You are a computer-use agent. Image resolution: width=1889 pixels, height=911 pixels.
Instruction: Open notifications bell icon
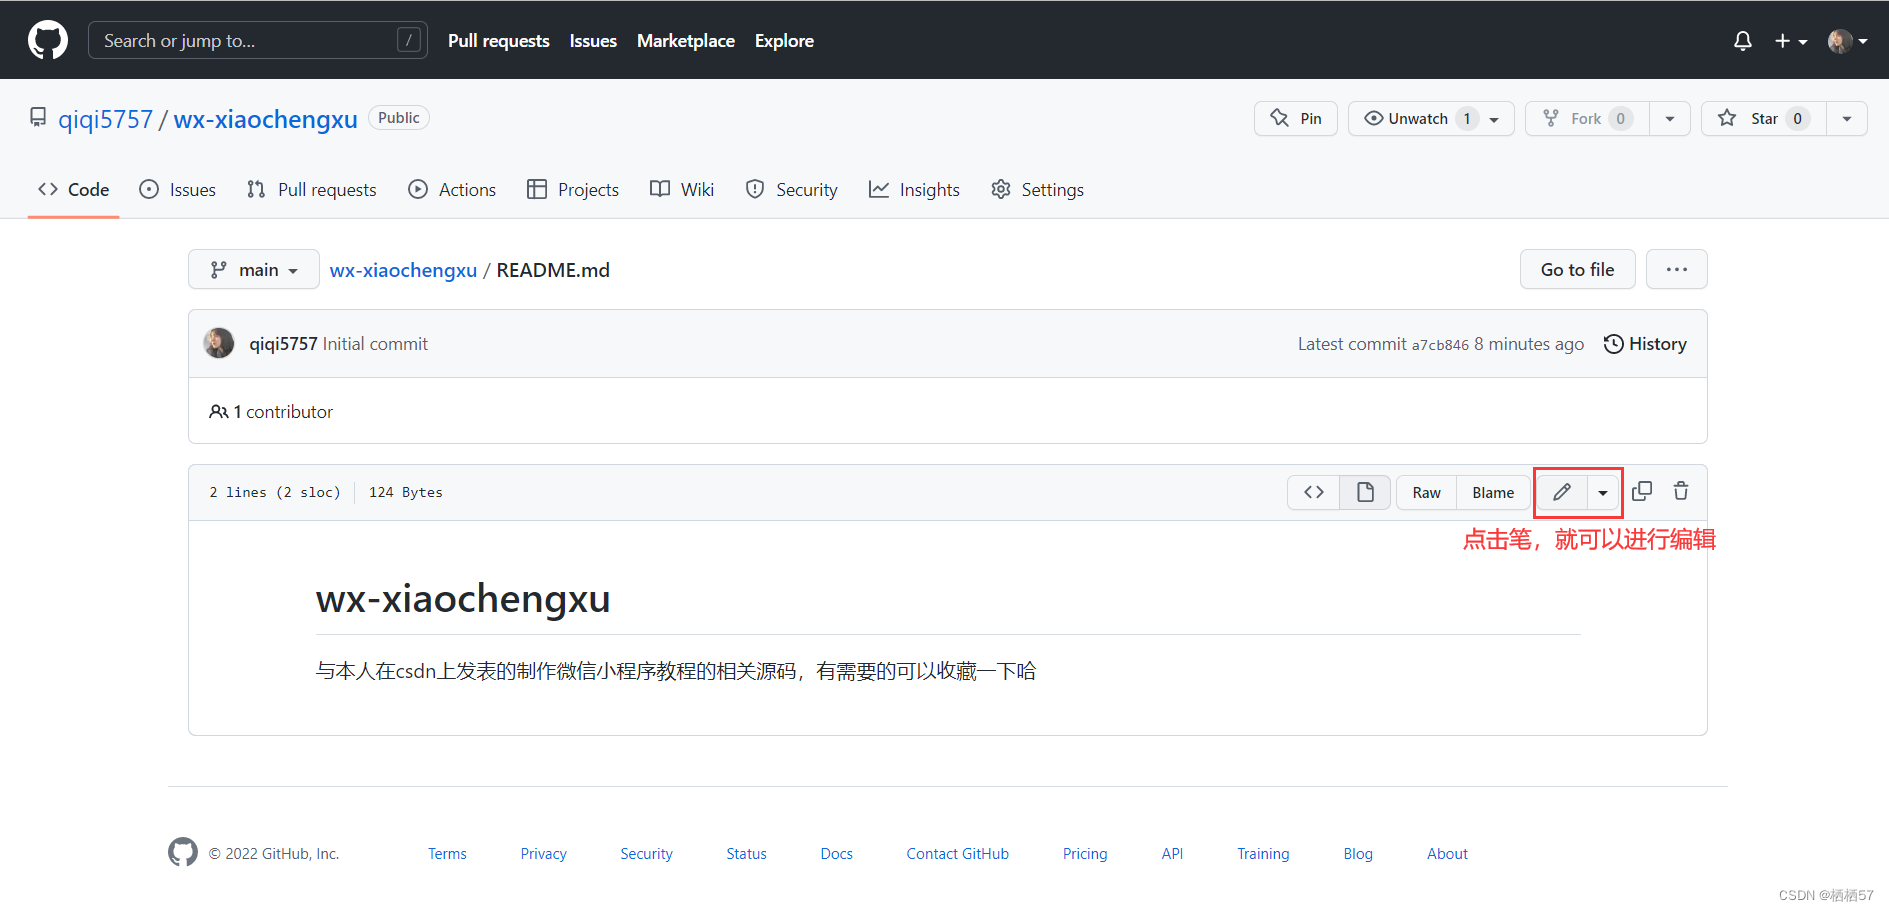coord(1742,41)
